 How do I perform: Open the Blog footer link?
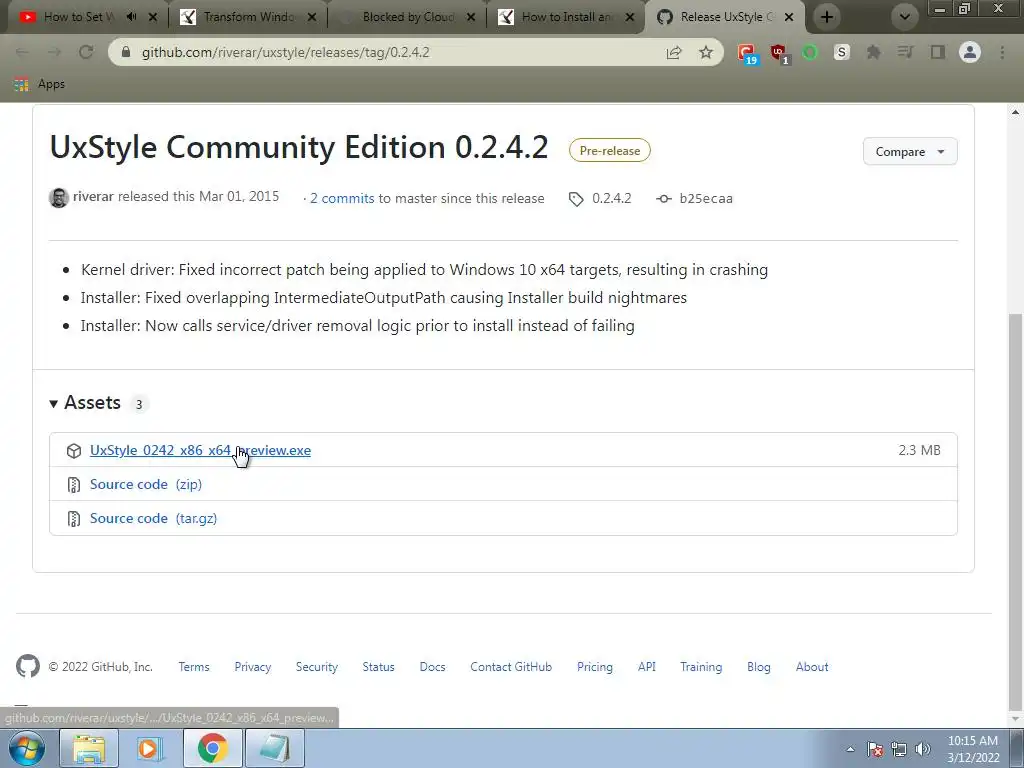(759, 667)
